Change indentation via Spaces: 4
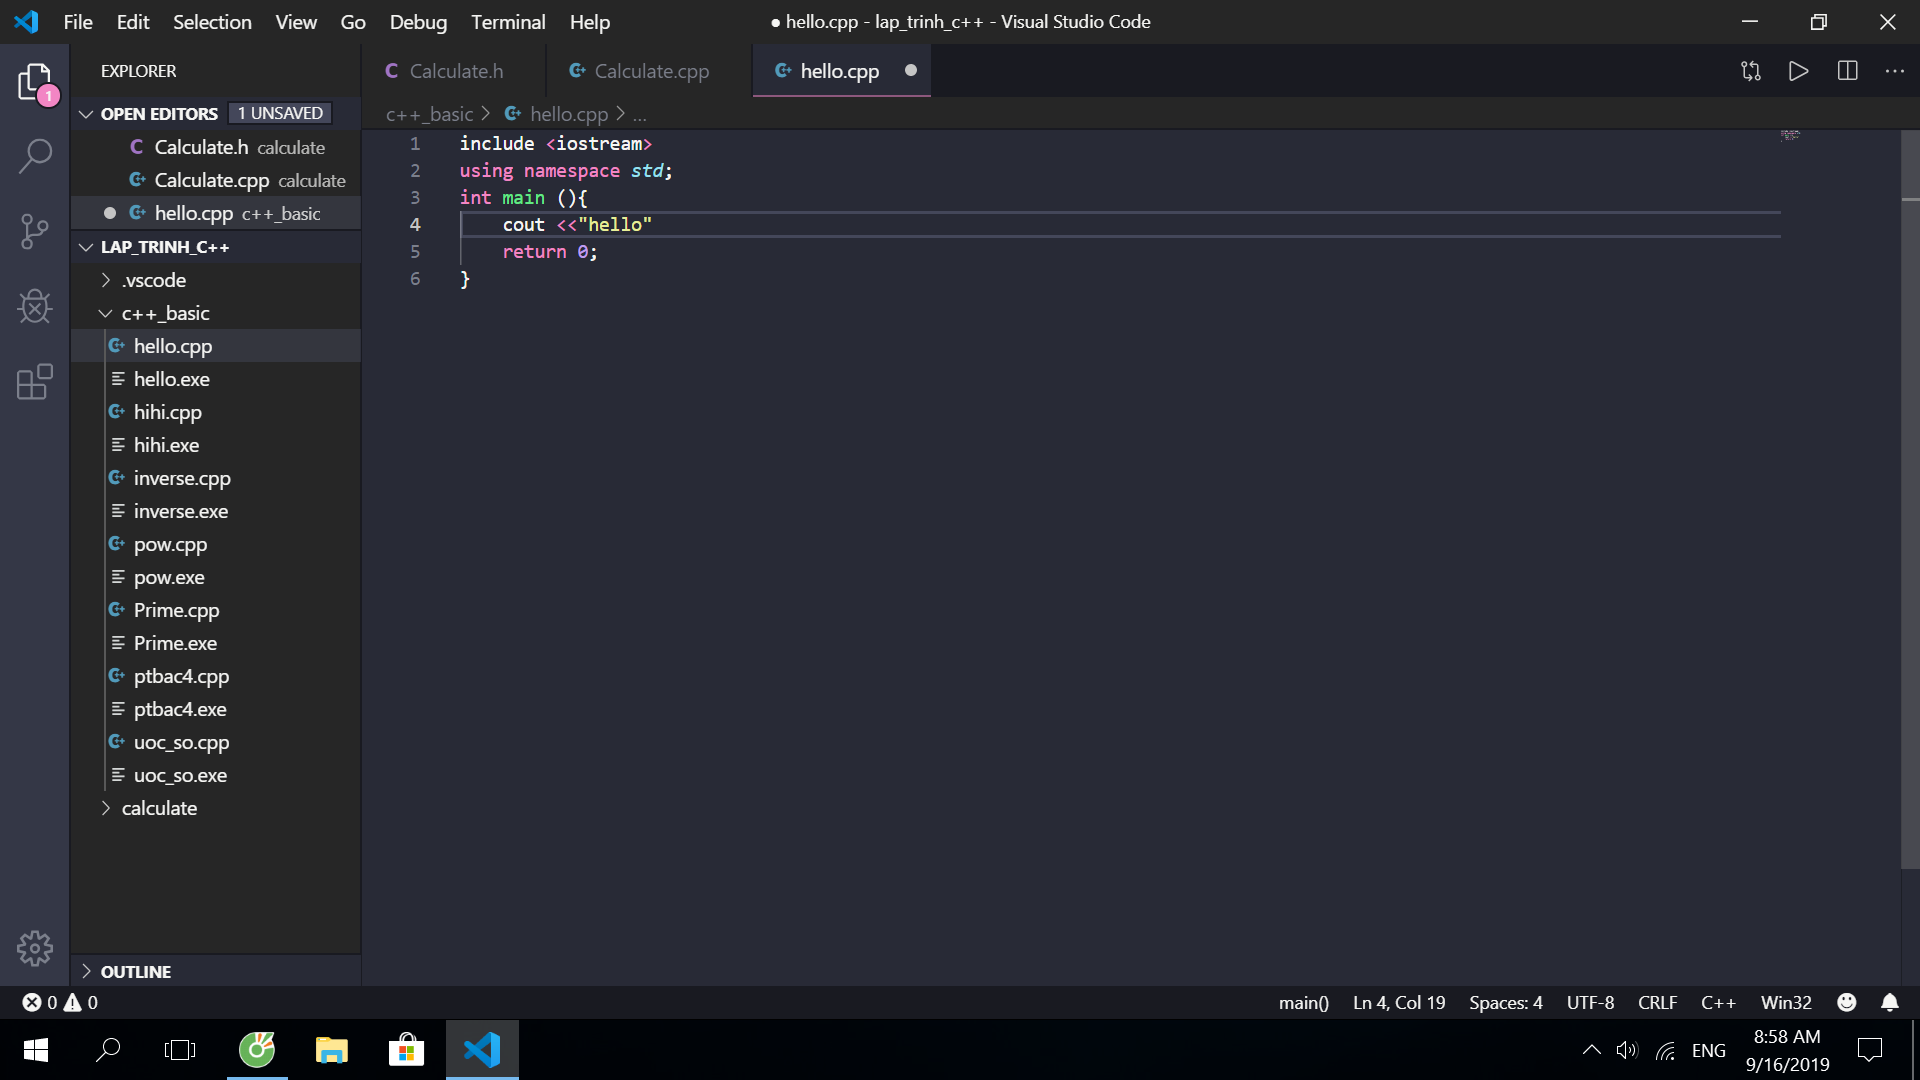Screen dimensions: 1920x1080 (x=1506, y=1002)
